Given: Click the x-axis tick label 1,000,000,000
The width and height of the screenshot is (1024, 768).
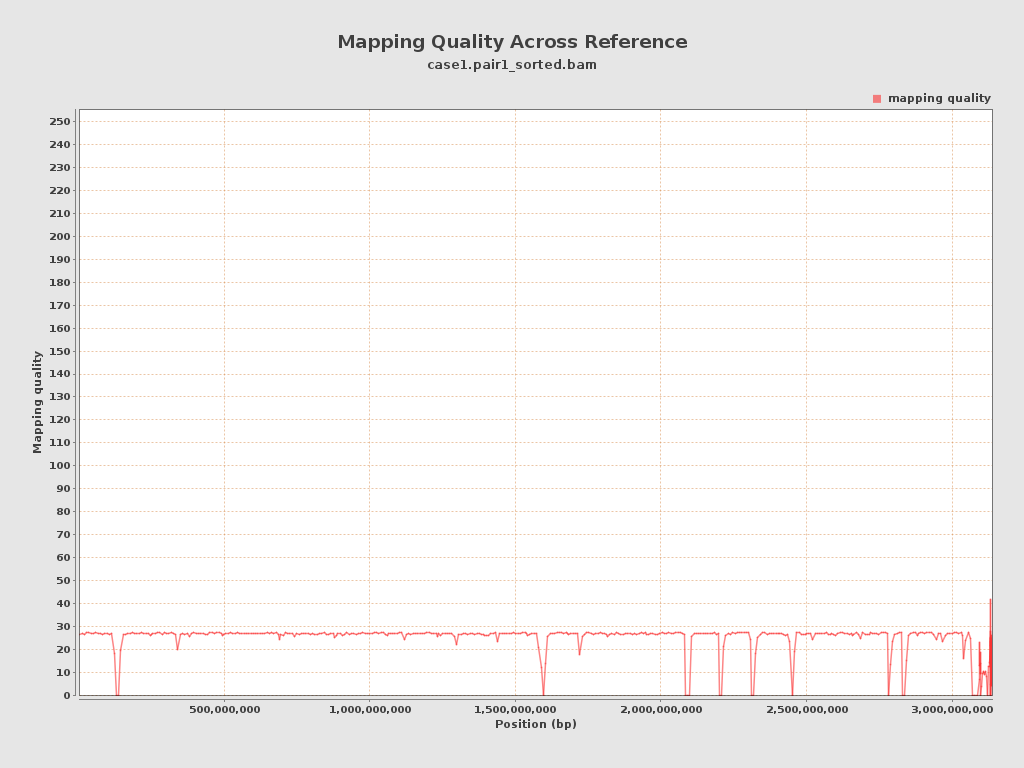Looking at the screenshot, I should 370,709.
